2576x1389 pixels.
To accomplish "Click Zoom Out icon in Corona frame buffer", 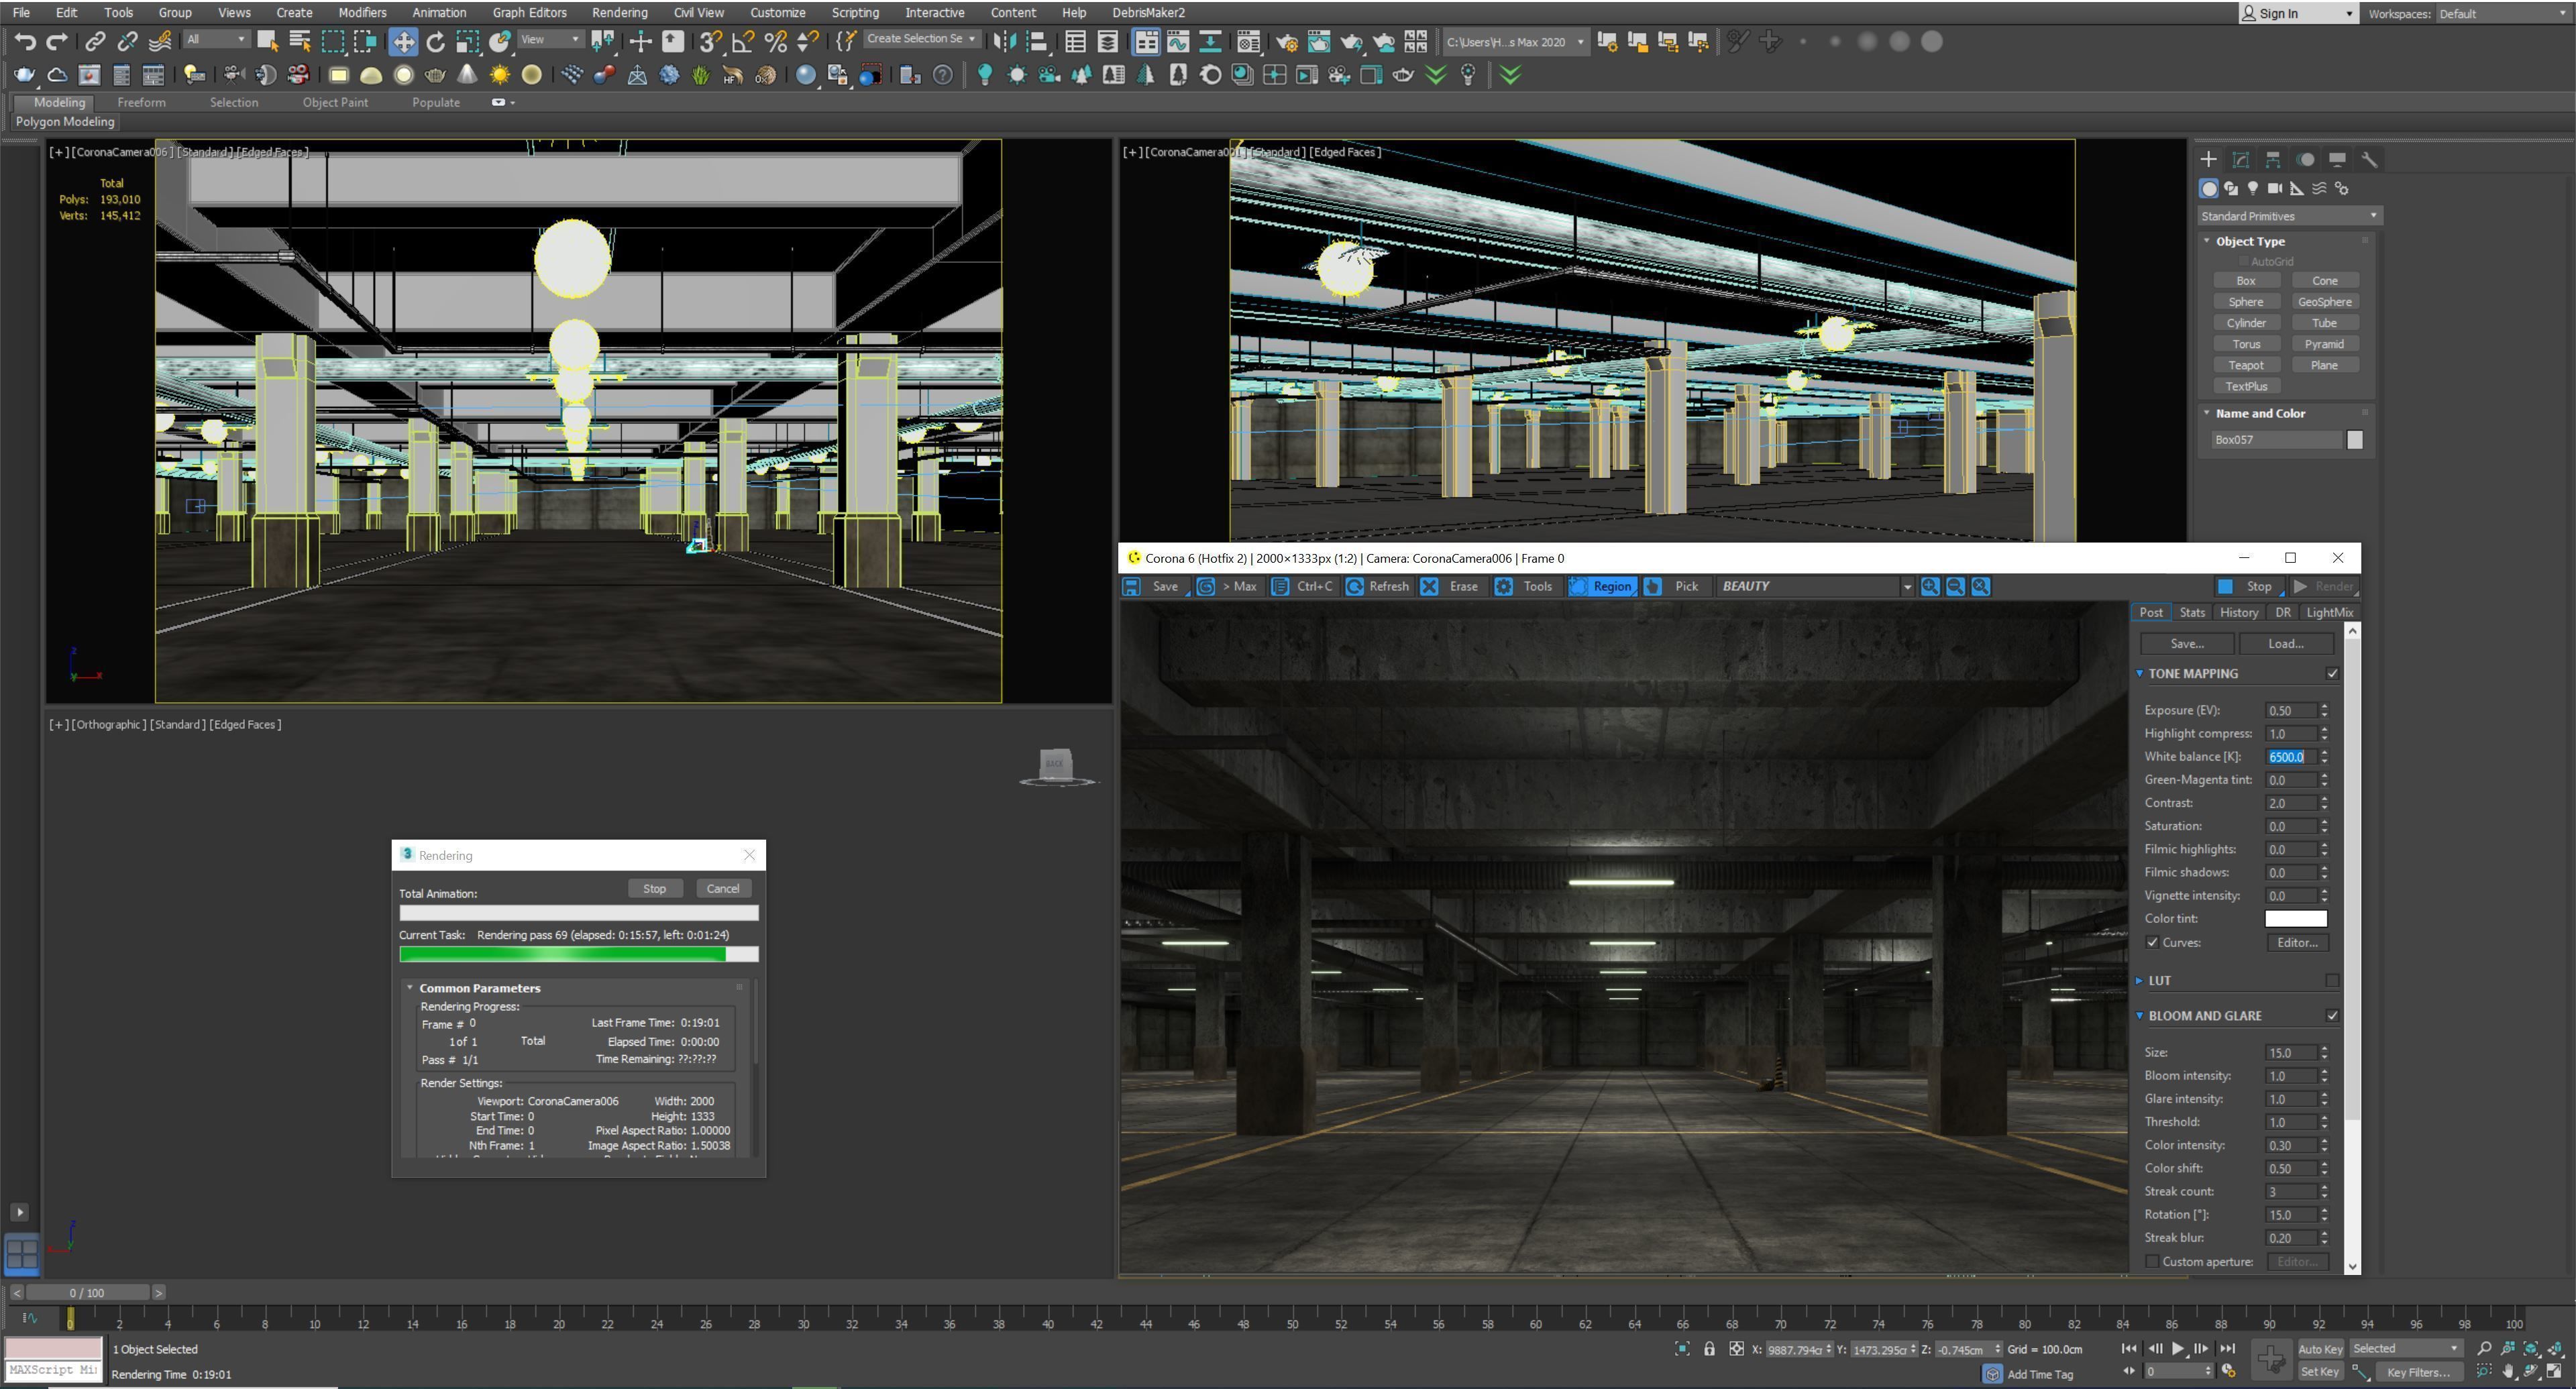I will [x=1955, y=587].
